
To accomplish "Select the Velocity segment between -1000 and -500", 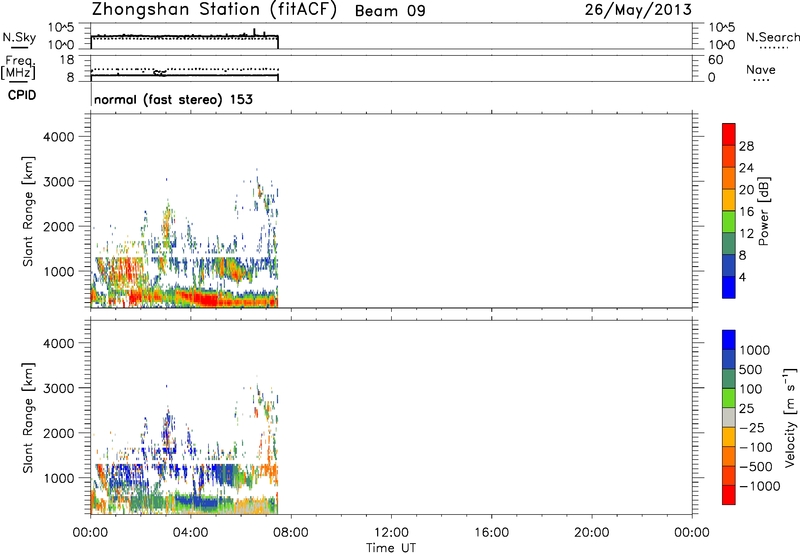I will tap(729, 475).
